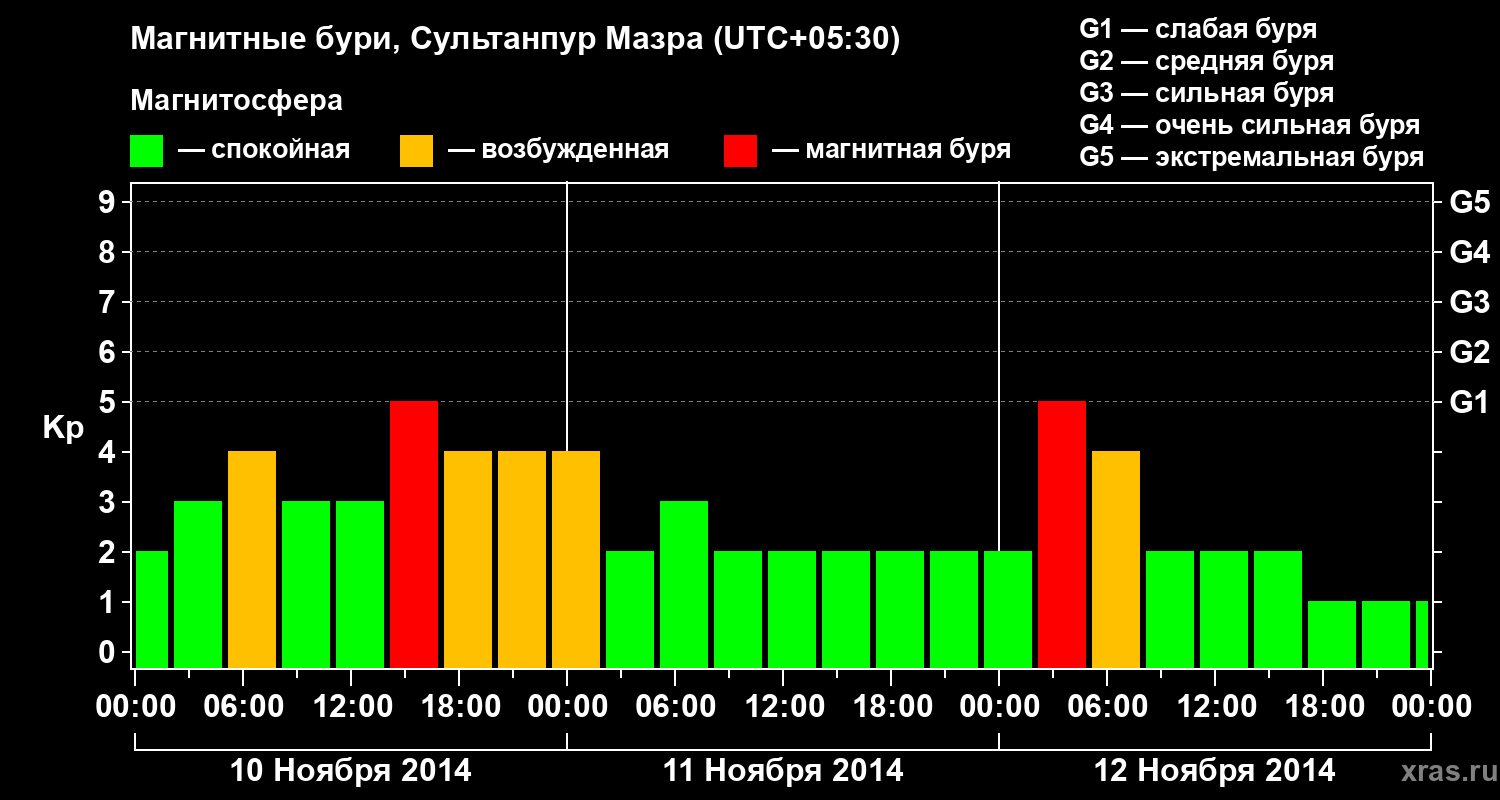This screenshot has width=1500, height=800.
Task: Click the '18:00' time label of 11 Ноября
Action: coord(892,707)
